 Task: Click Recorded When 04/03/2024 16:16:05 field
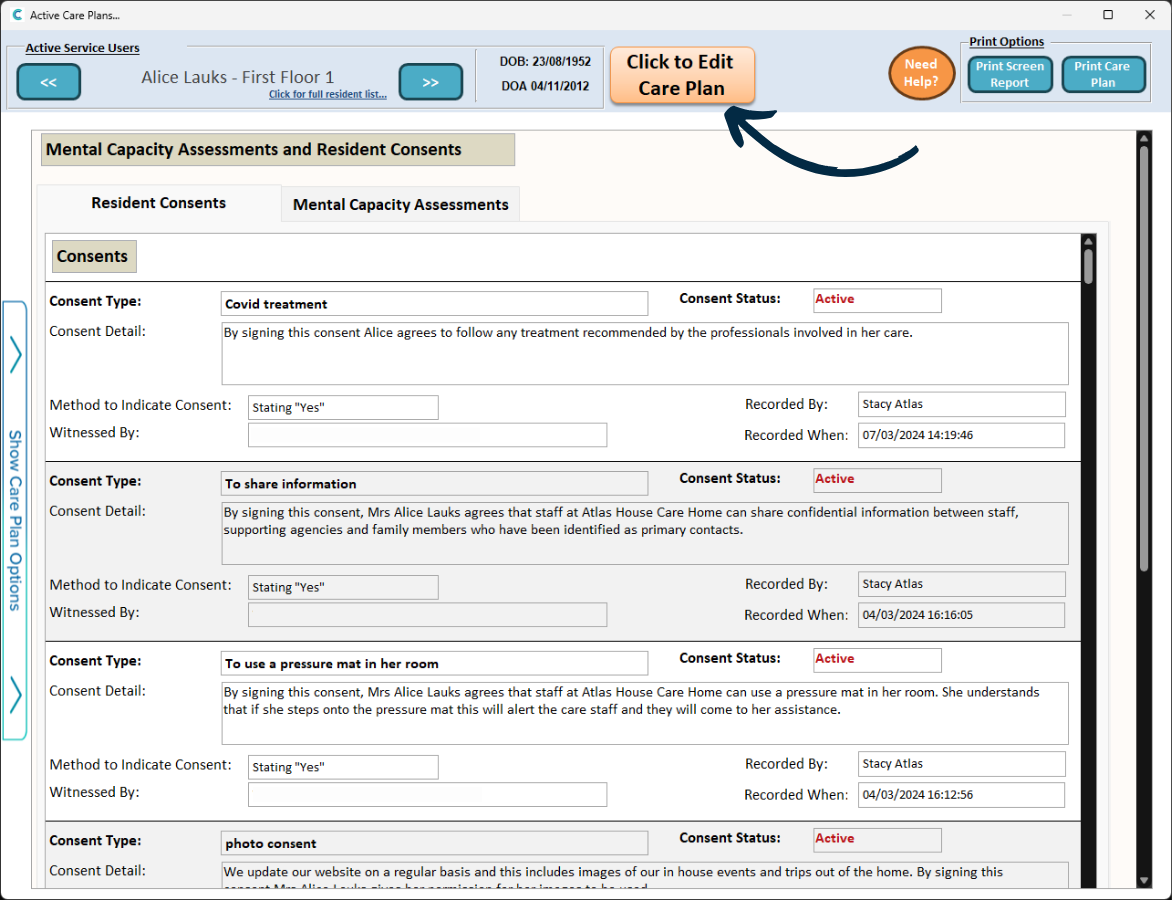coord(961,615)
